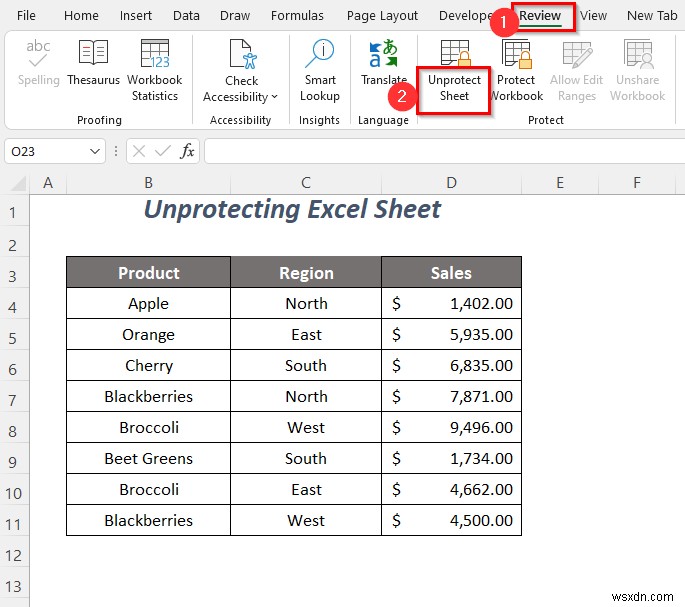Expand the Check Accessibility dropdown arrow
This screenshot has height=607, width=685.
pyautogui.click(x=274, y=97)
